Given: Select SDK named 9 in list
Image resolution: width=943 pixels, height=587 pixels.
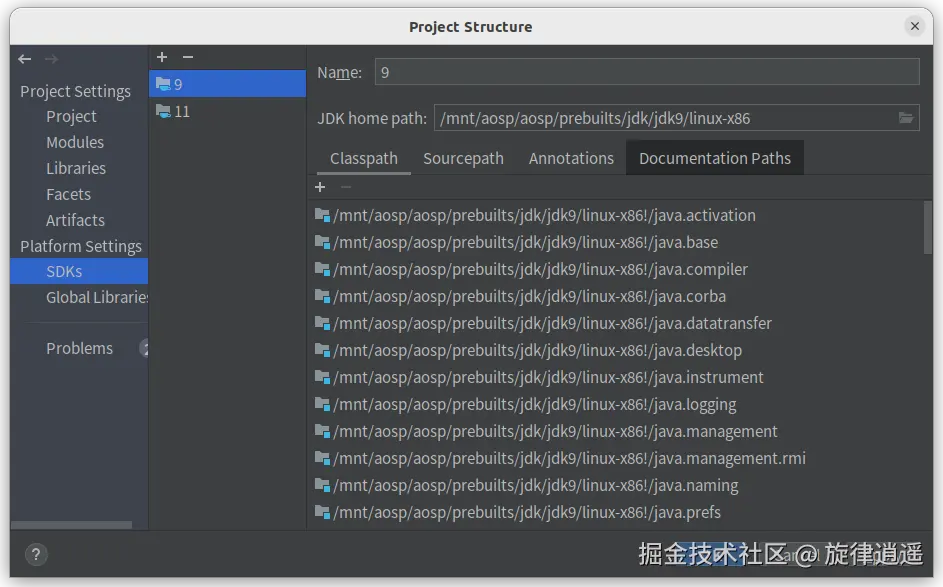Looking at the screenshot, I should click(227, 84).
